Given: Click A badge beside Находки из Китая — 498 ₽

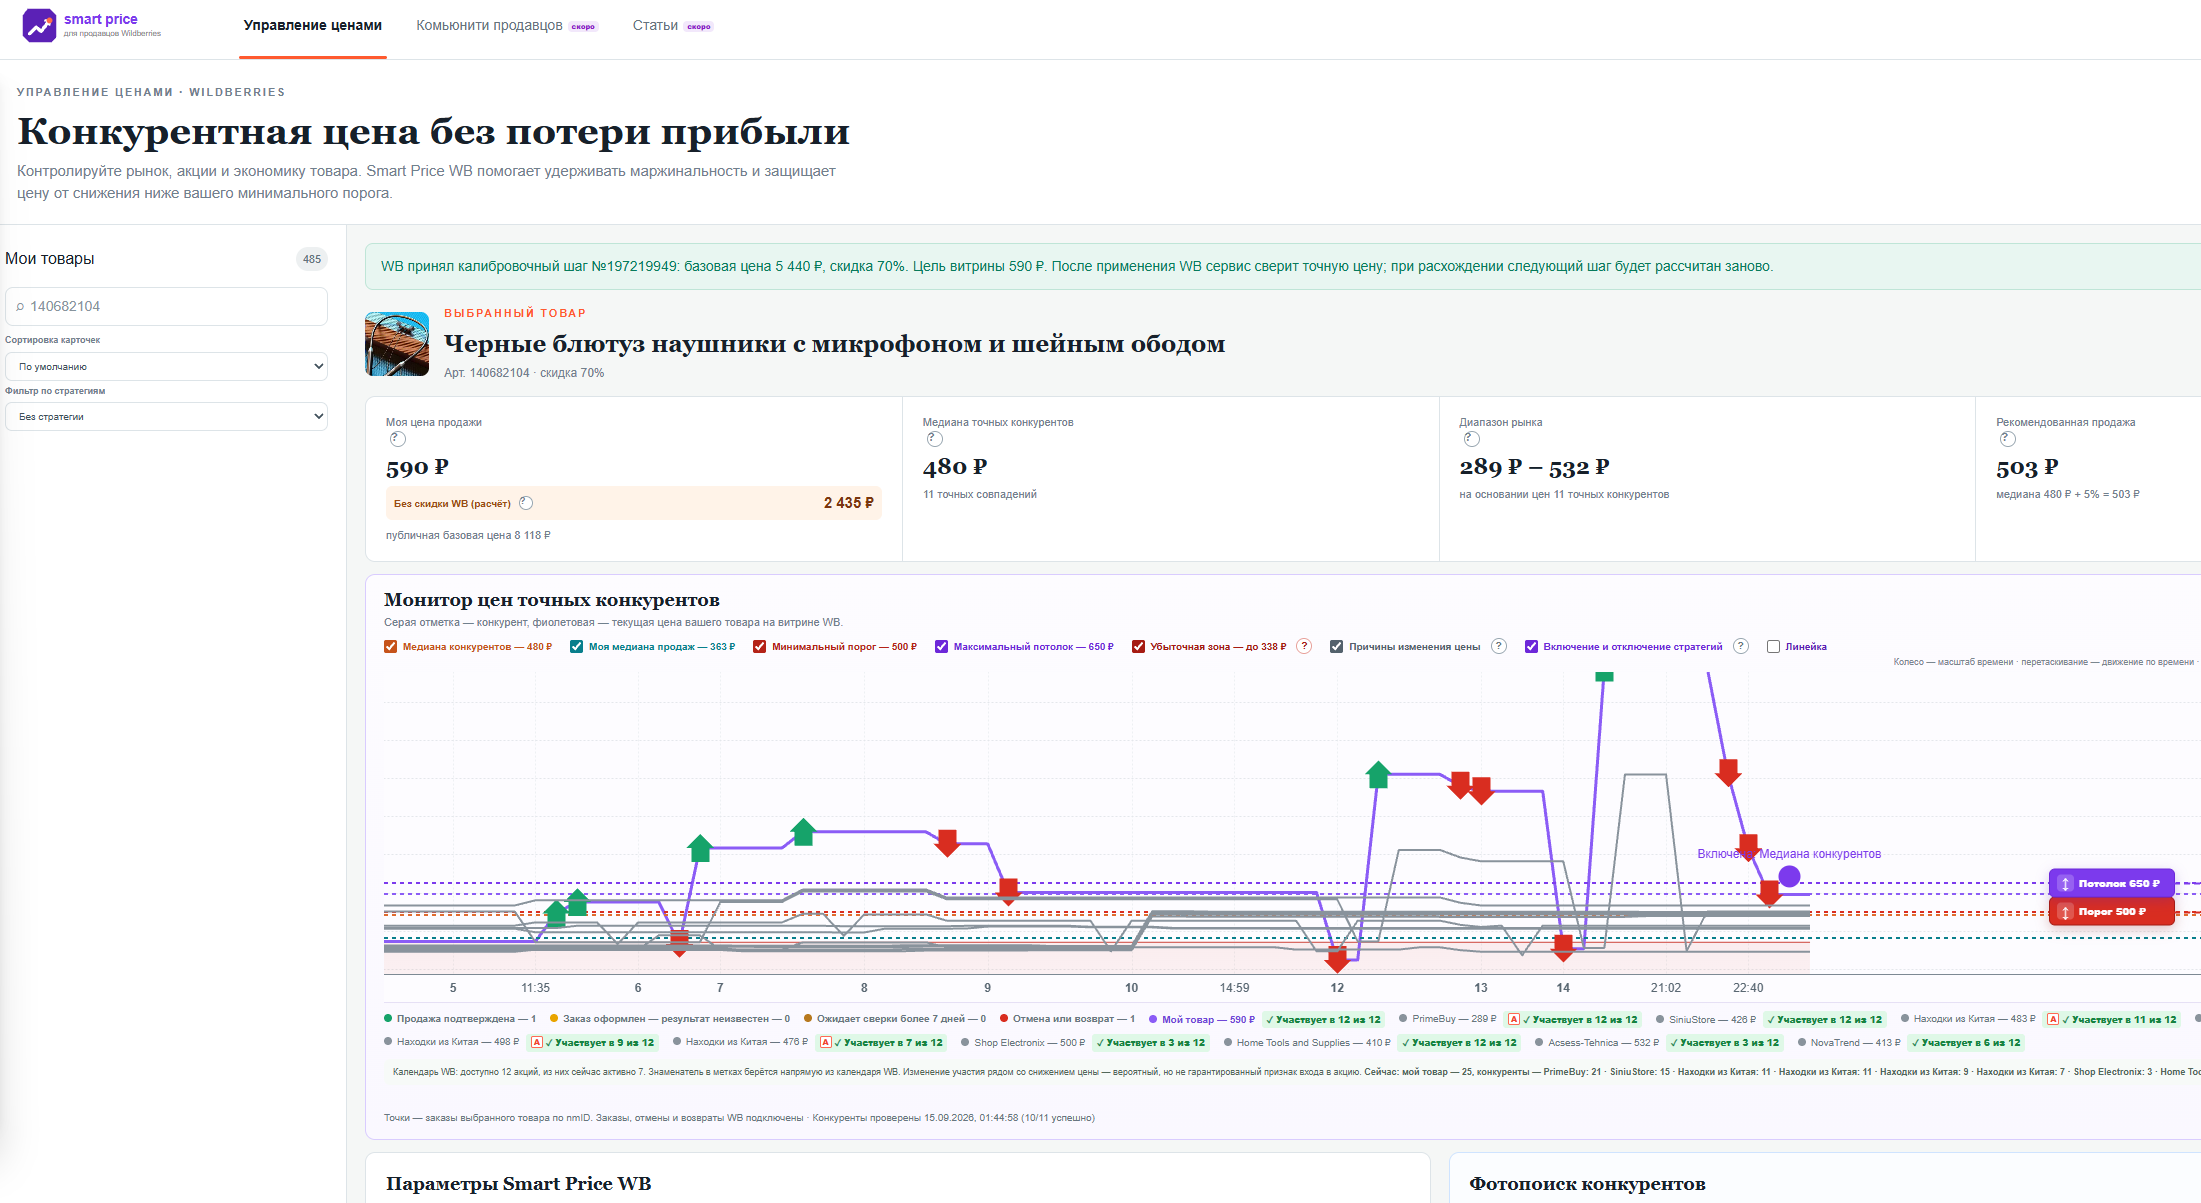Looking at the screenshot, I should (x=536, y=1042).
